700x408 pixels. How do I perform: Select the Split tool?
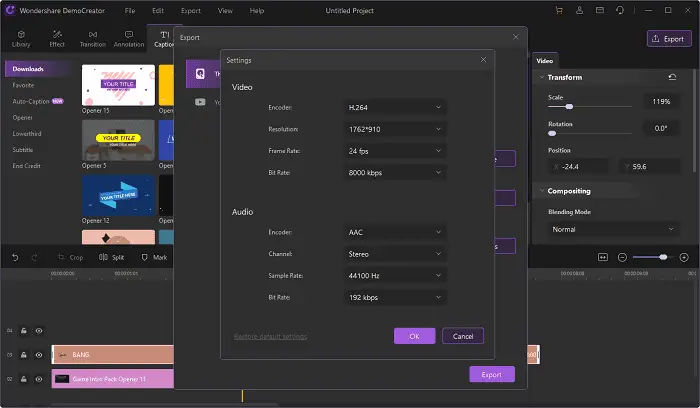[111, 257]
